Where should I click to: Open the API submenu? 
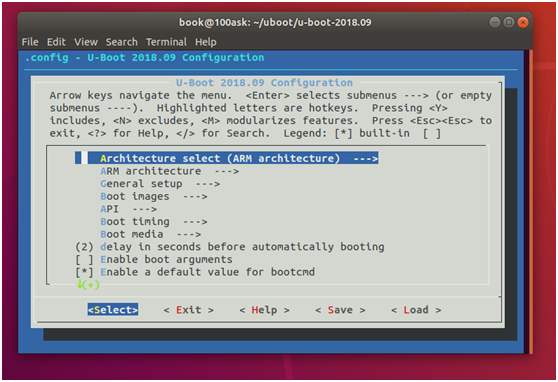coord(128,209)
